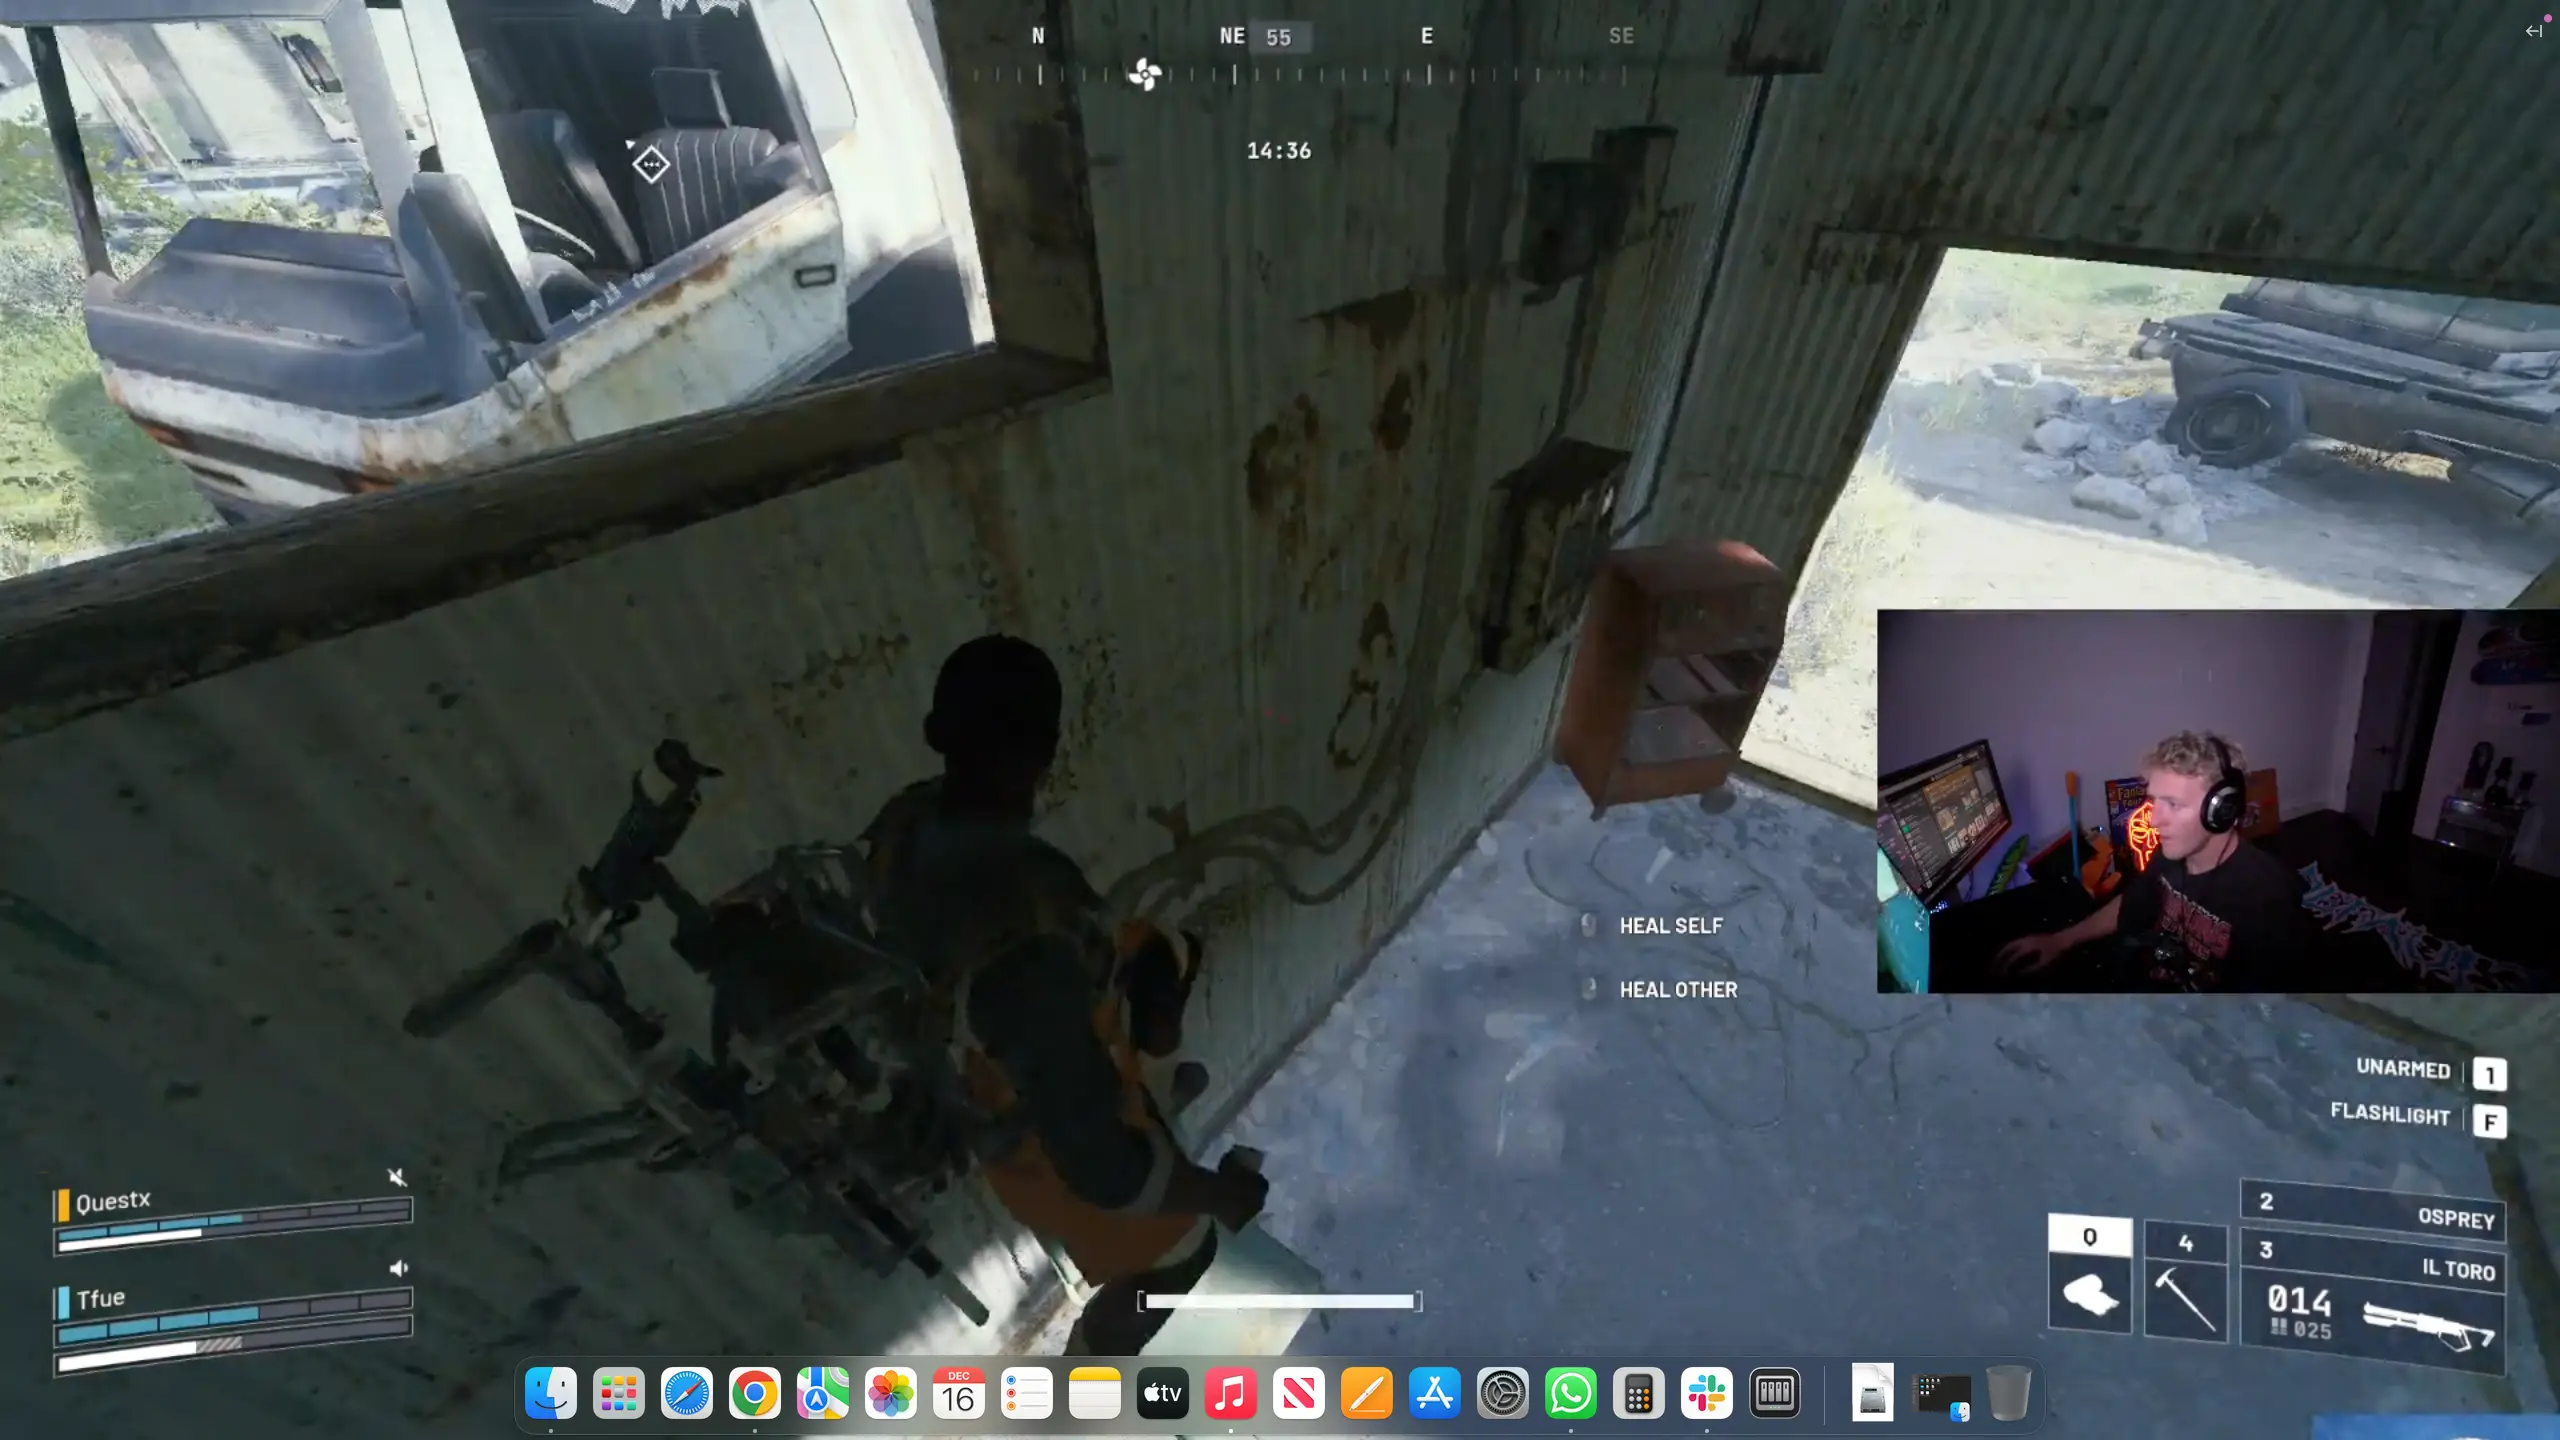This screenshot has width=2560, height=1440.
Task: Select the OSPREY weapon slot
Action: tap(2372, 1209)
